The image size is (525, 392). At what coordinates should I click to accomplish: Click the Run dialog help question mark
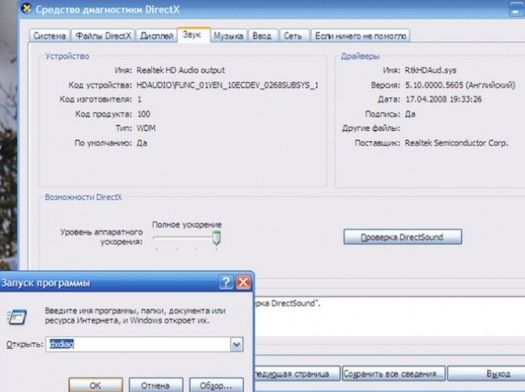coord(226,282)
